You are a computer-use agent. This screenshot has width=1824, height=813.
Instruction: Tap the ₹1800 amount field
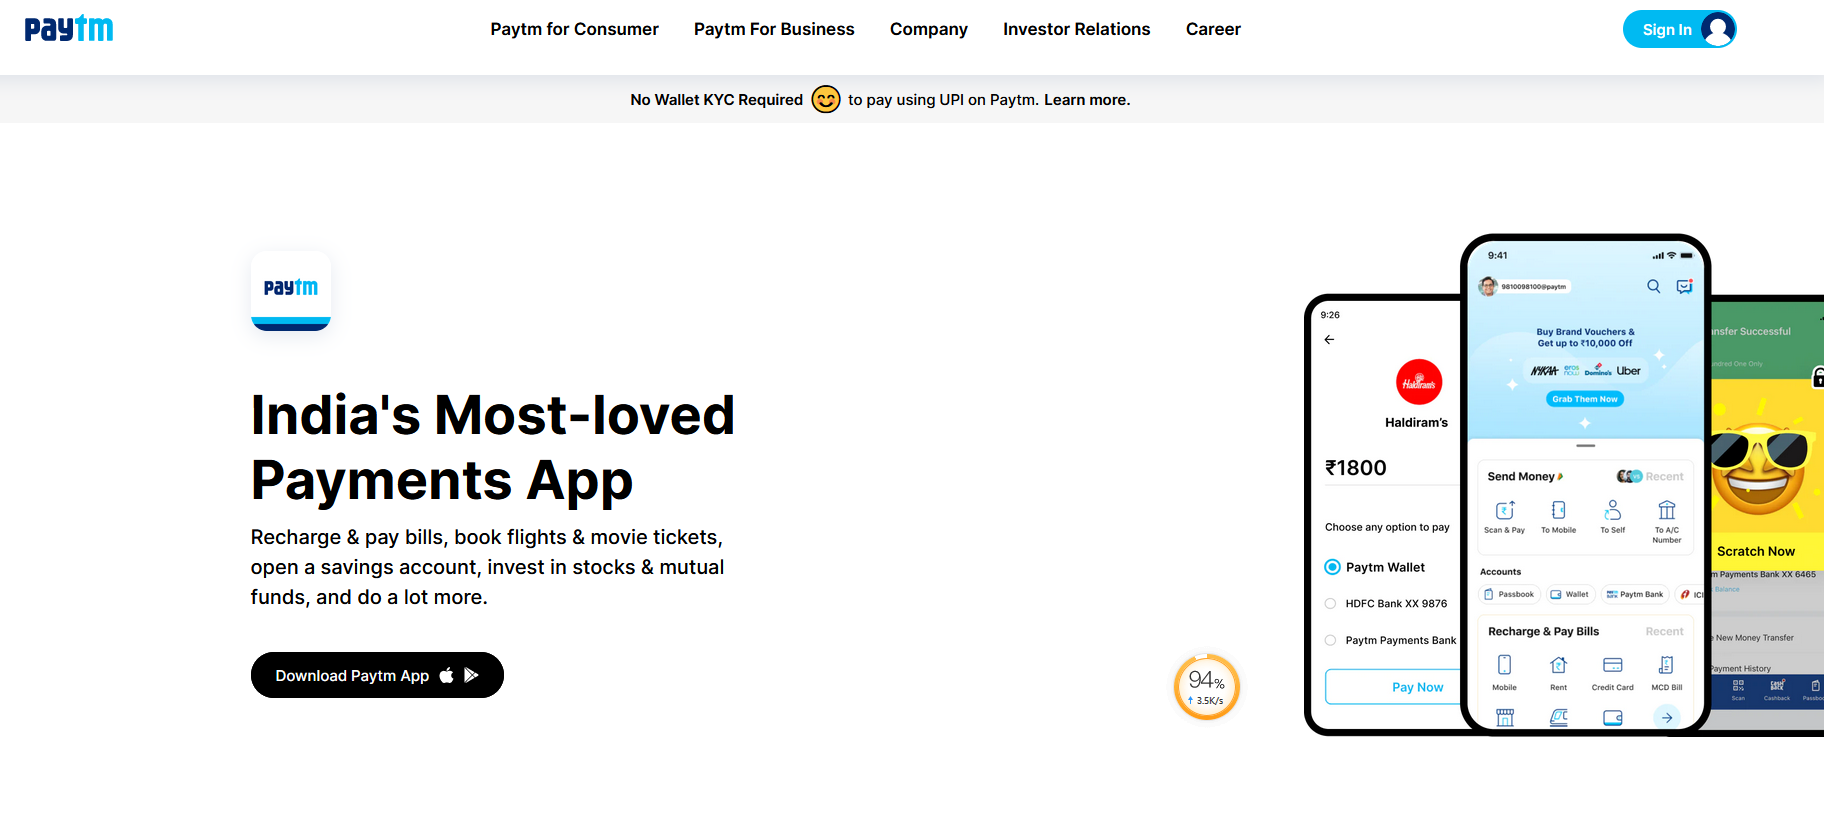[x=1393, y=468]
